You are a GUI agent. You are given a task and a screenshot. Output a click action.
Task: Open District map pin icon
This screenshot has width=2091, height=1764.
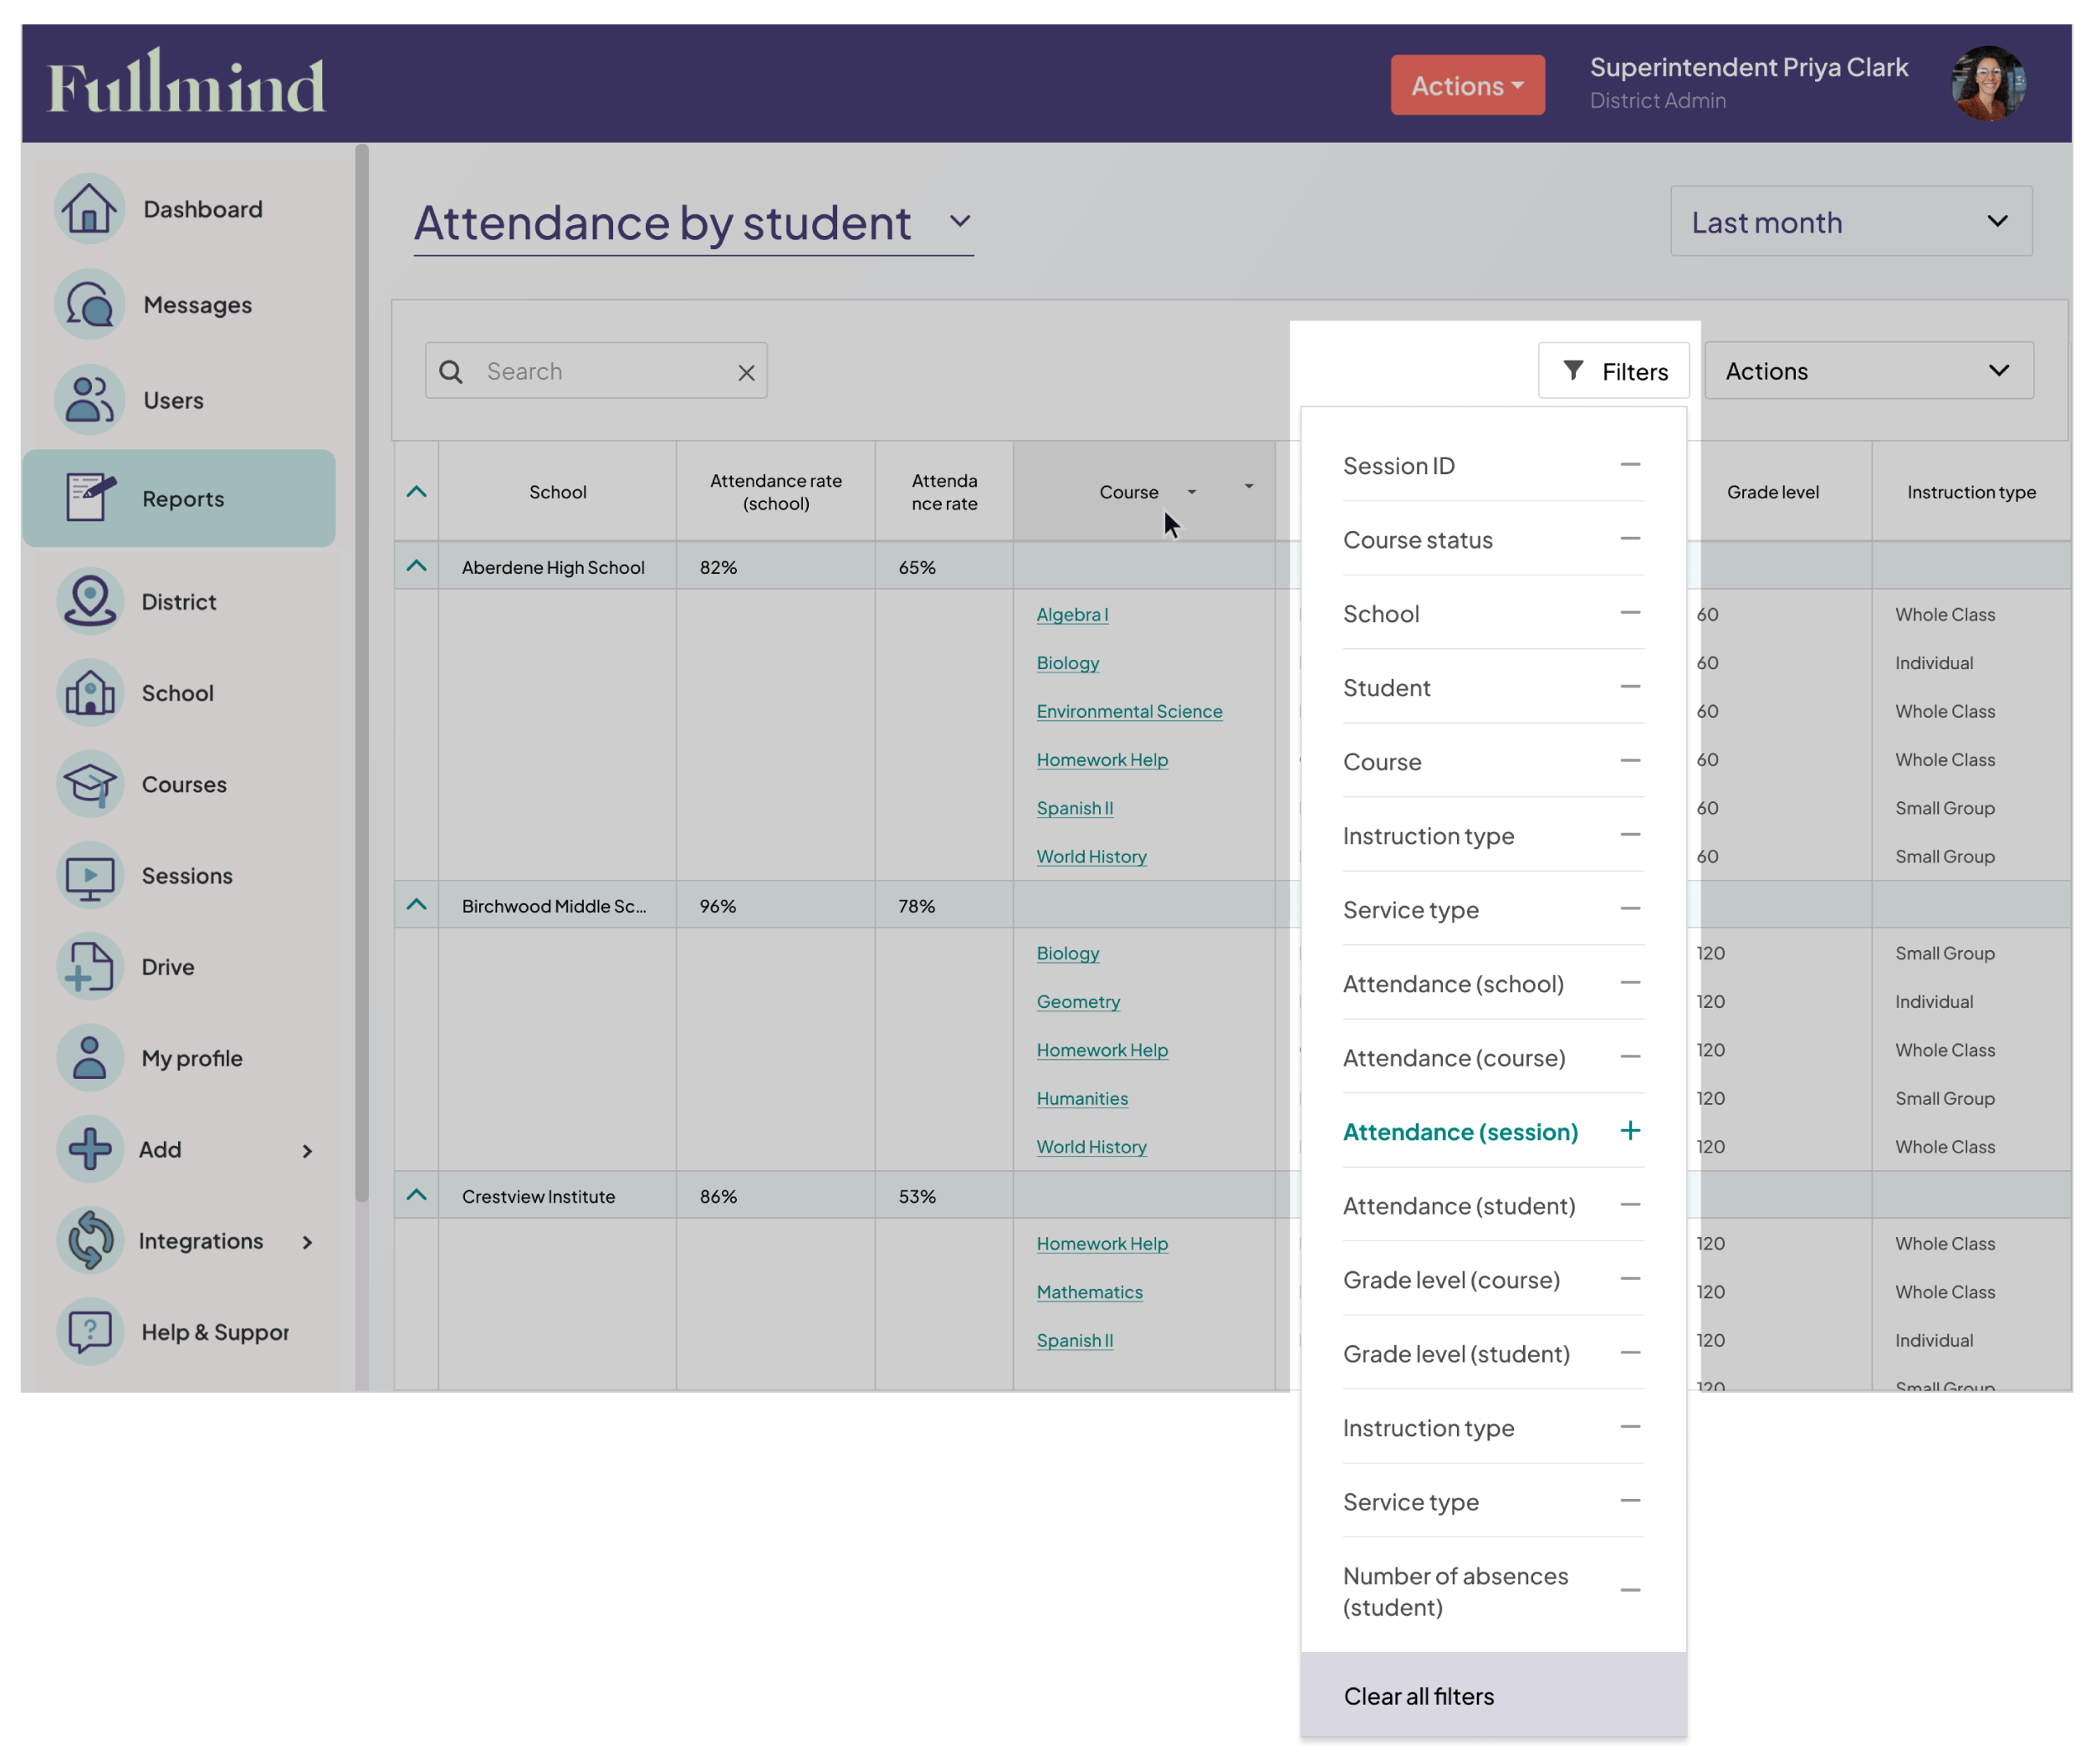pyautogui.click(x=90, y=601)
